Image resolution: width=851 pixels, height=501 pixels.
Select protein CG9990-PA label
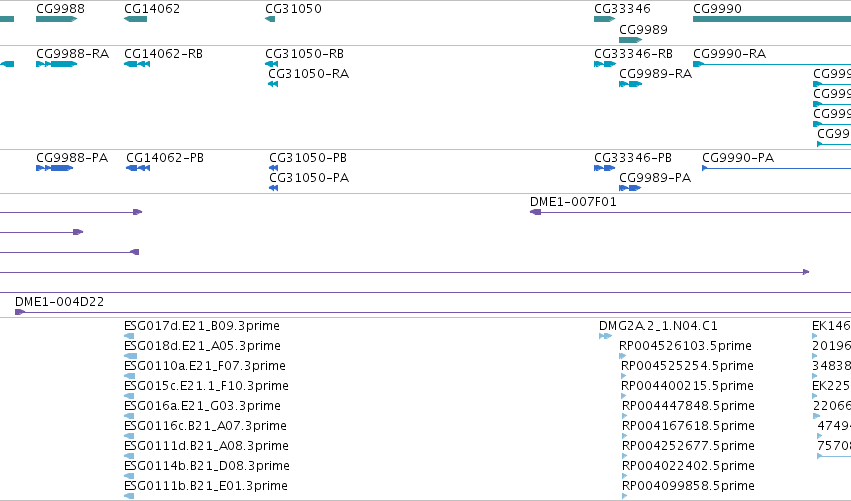pos(738,158)
